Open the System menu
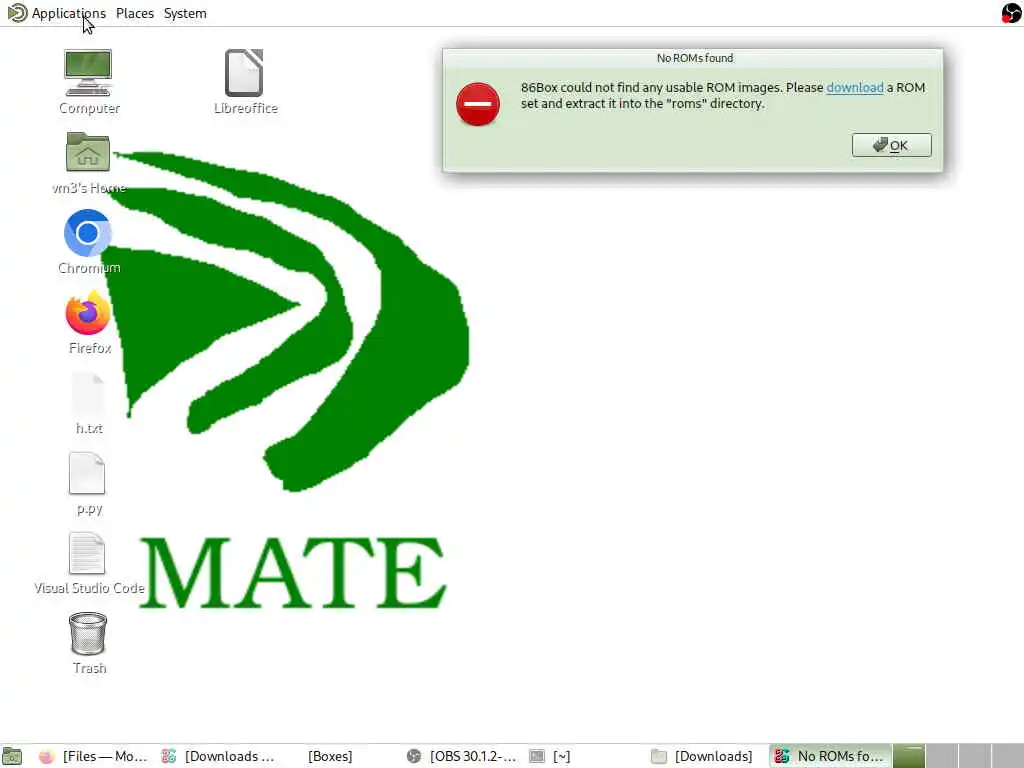Screen dimensions: 1024x768 point(185,13)
